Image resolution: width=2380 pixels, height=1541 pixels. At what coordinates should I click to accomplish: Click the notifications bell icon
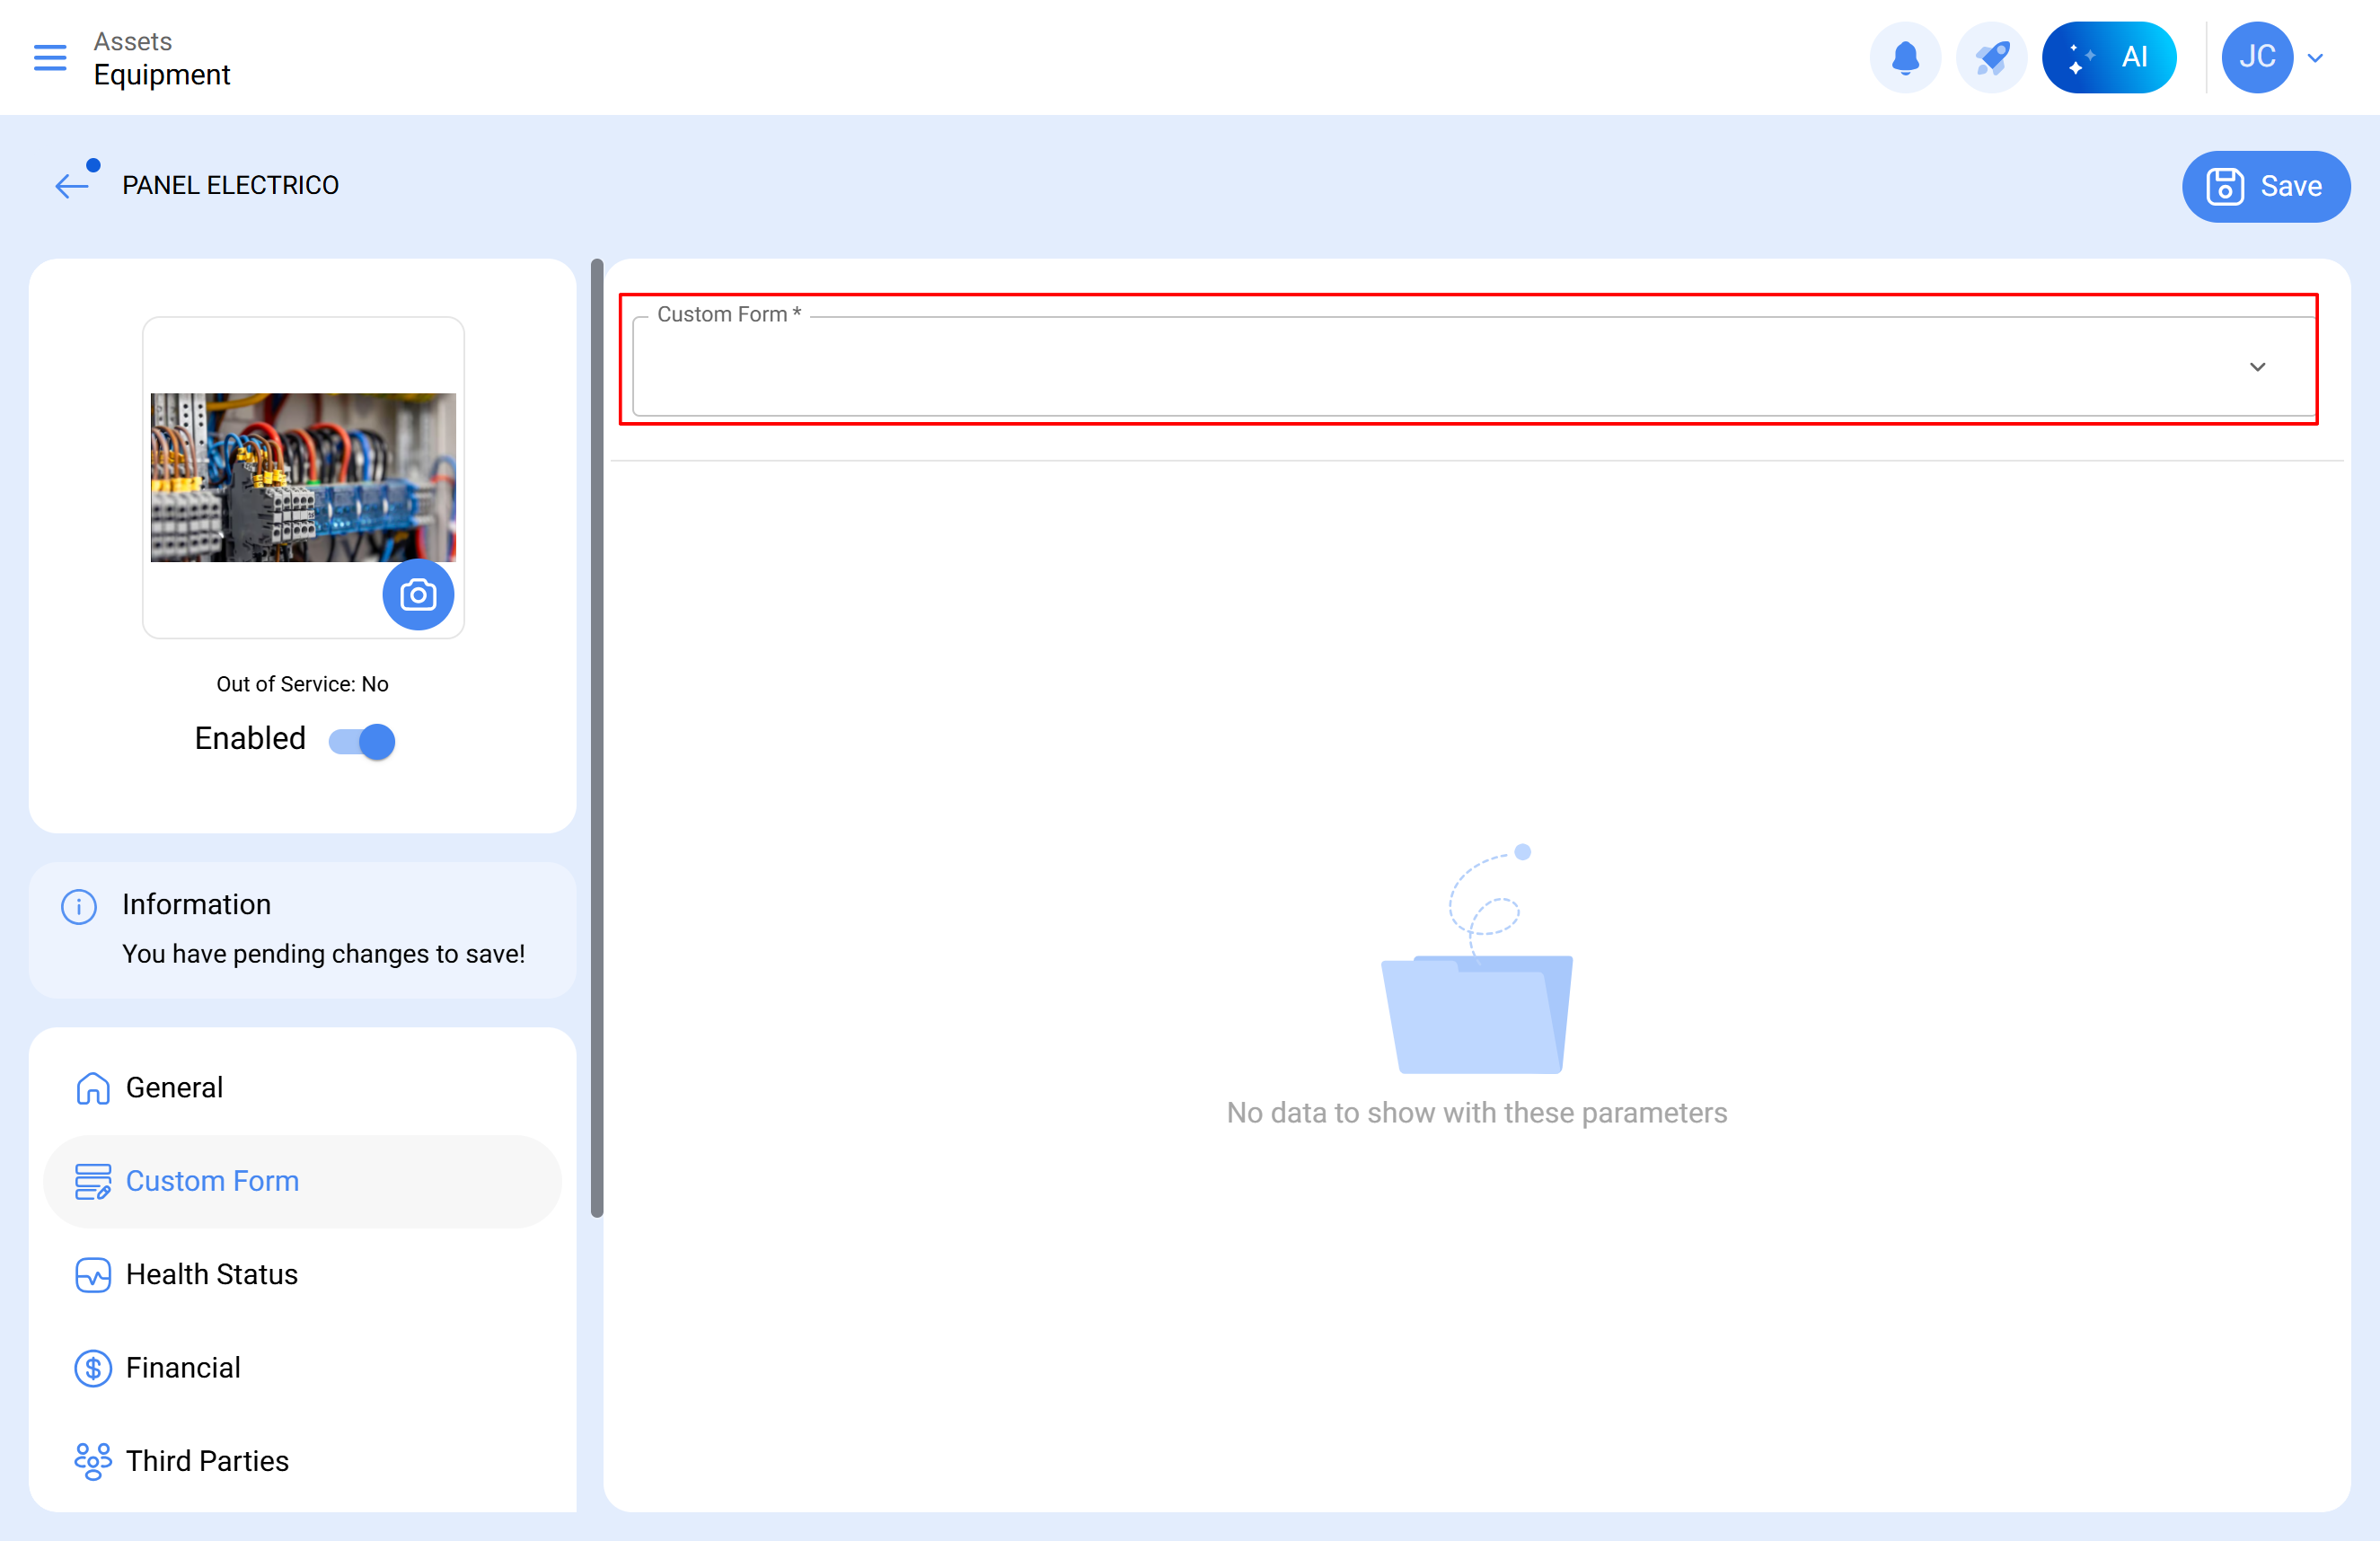1905,57
